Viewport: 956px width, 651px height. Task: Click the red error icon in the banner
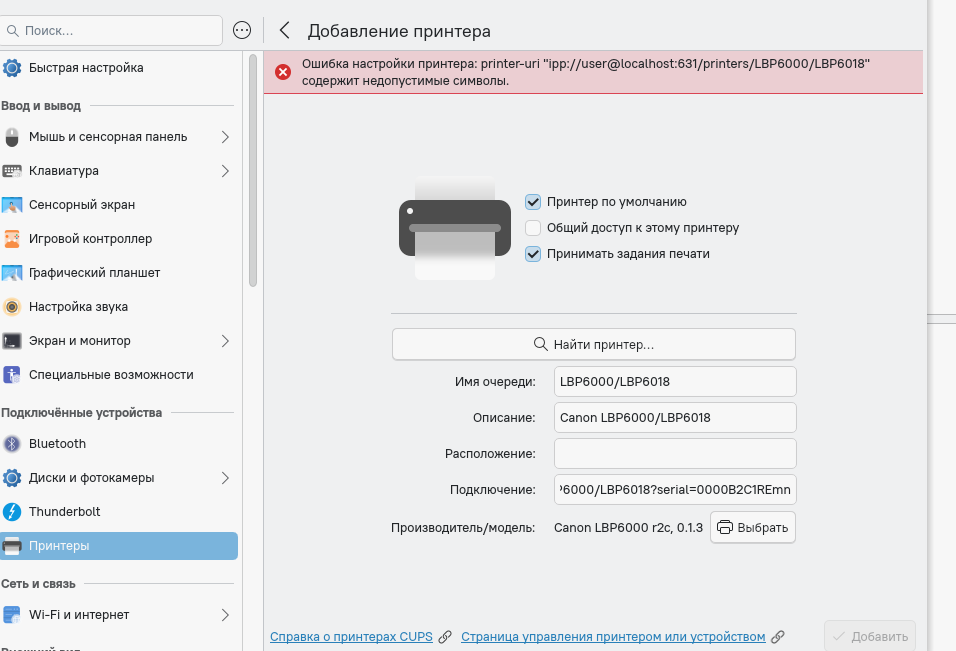283,72
